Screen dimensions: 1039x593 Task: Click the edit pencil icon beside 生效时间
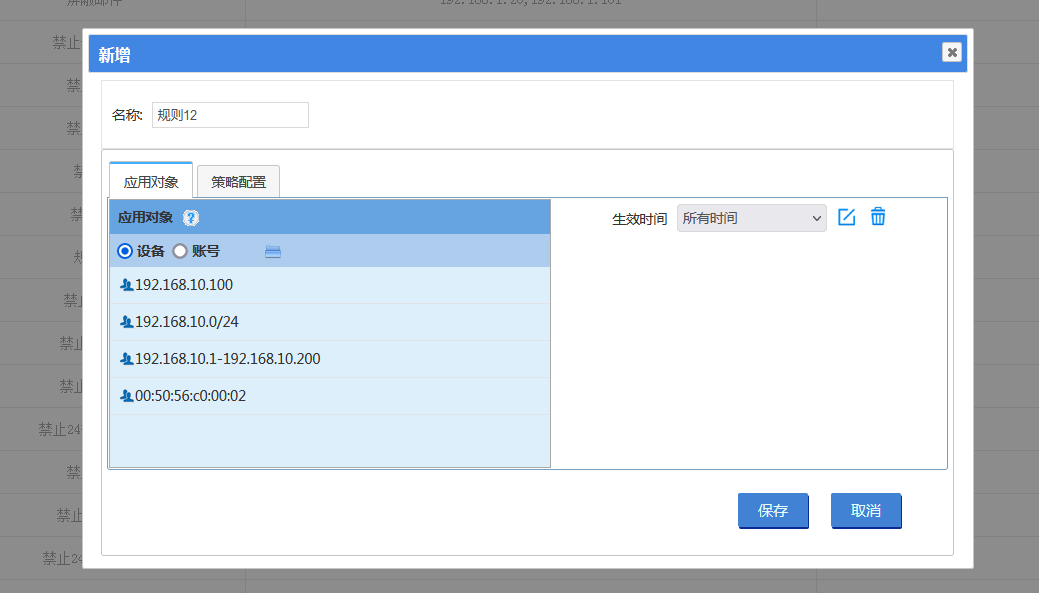846,217
